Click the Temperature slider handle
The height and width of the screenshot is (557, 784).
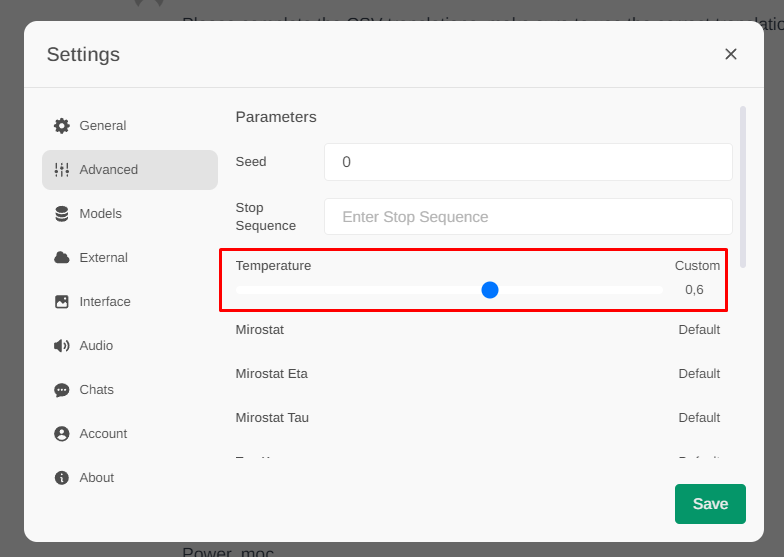490,290
